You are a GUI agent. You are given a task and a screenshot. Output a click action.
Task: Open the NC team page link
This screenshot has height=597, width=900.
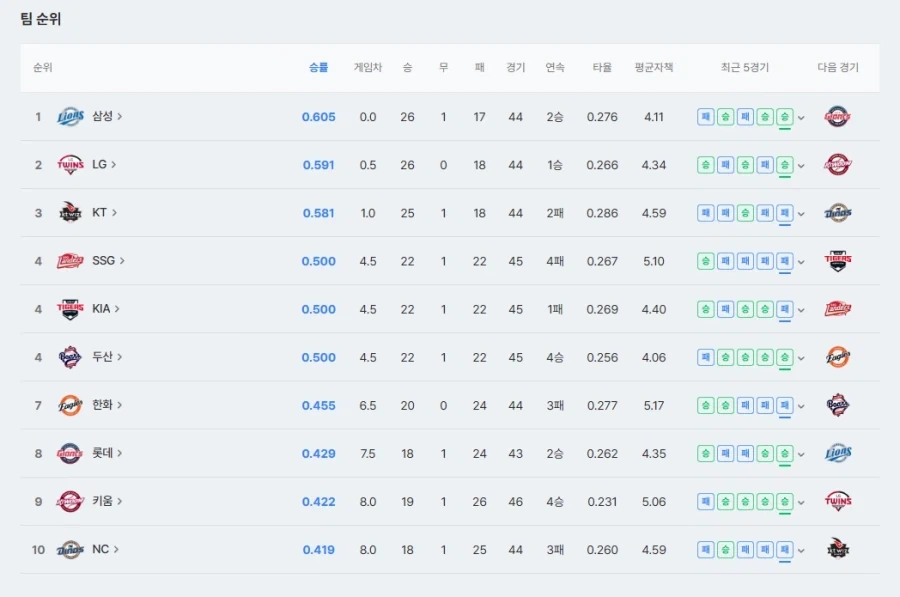coord(105,549)
